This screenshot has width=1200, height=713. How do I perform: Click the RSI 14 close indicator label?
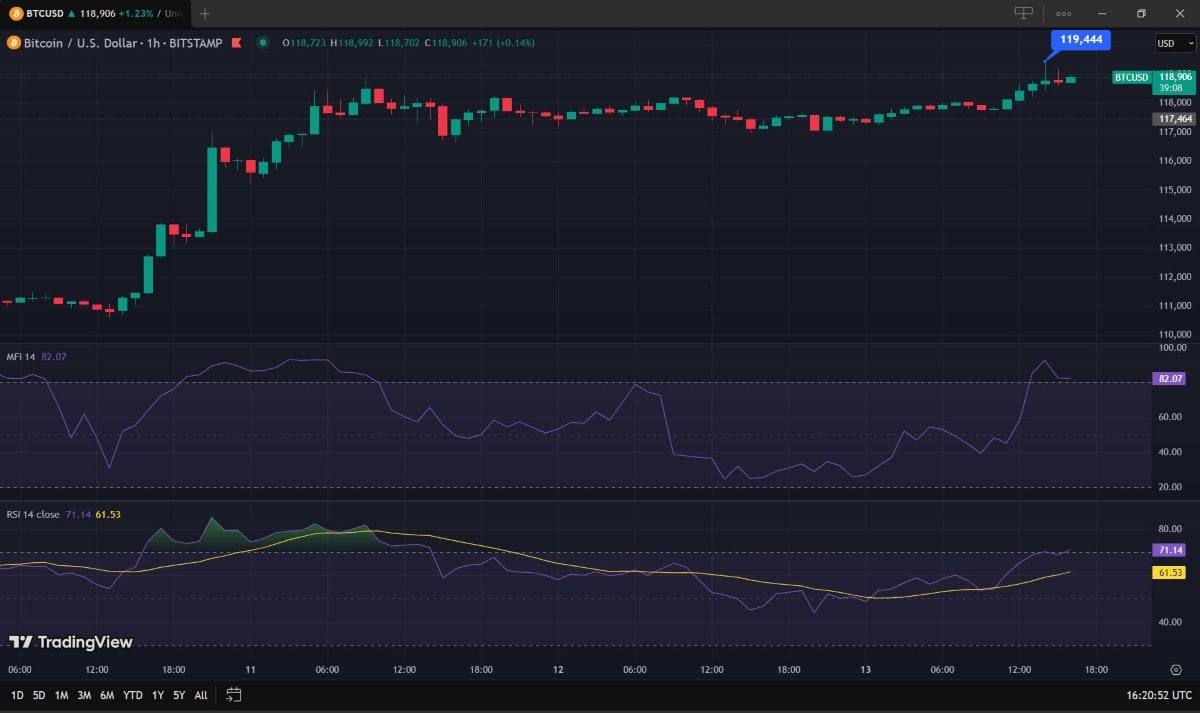[33, 514]
